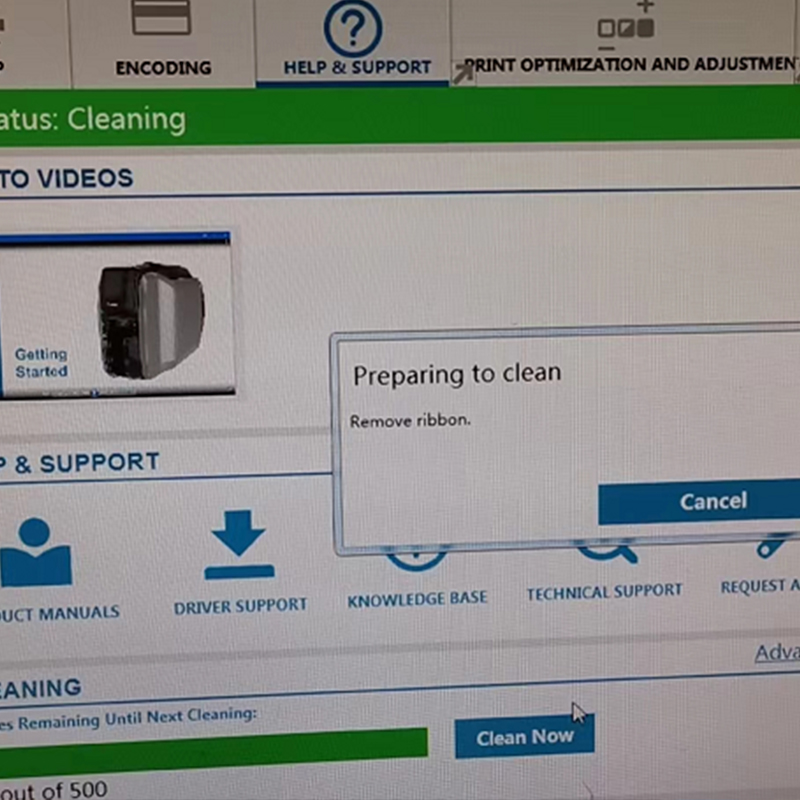This screenshot has height=800, width=800.
Task: Open the Knowledge Base link
Action: (417, 598)
